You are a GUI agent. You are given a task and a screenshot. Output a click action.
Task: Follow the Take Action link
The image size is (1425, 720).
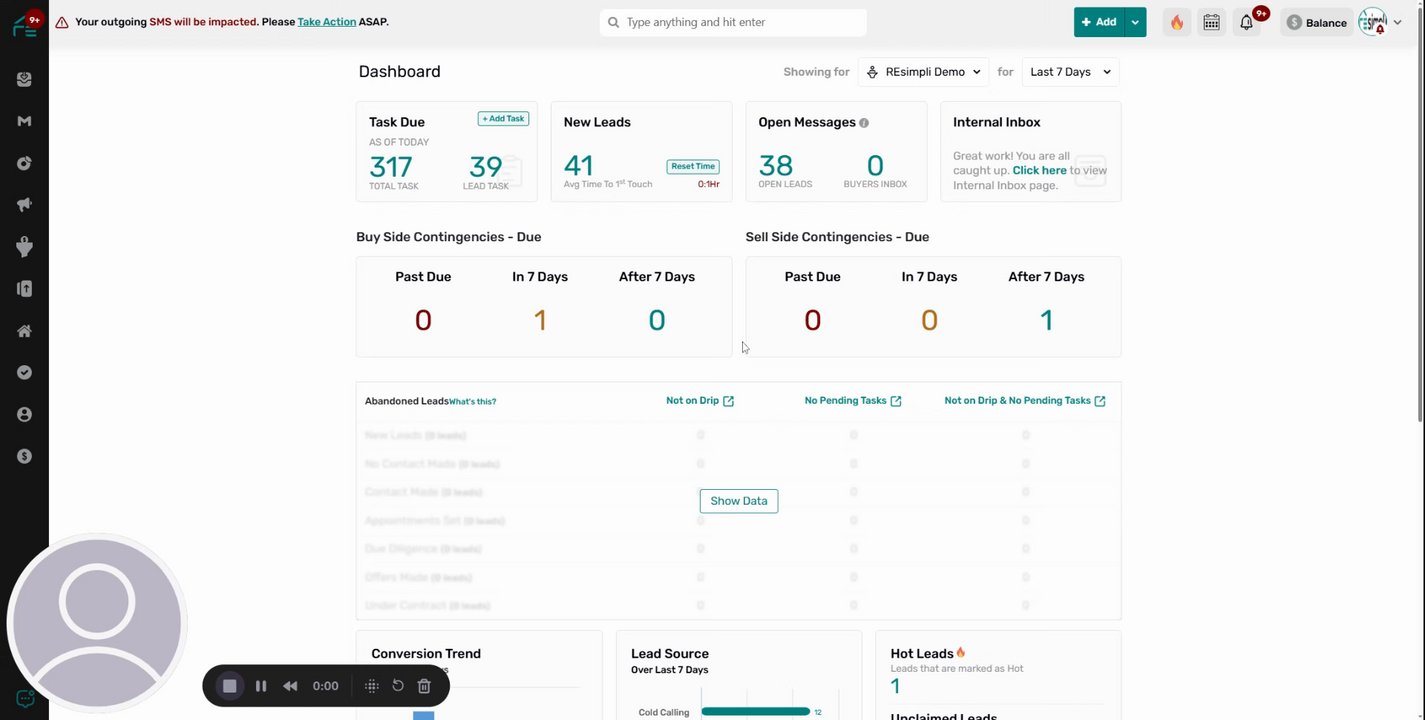pos(327,22)
